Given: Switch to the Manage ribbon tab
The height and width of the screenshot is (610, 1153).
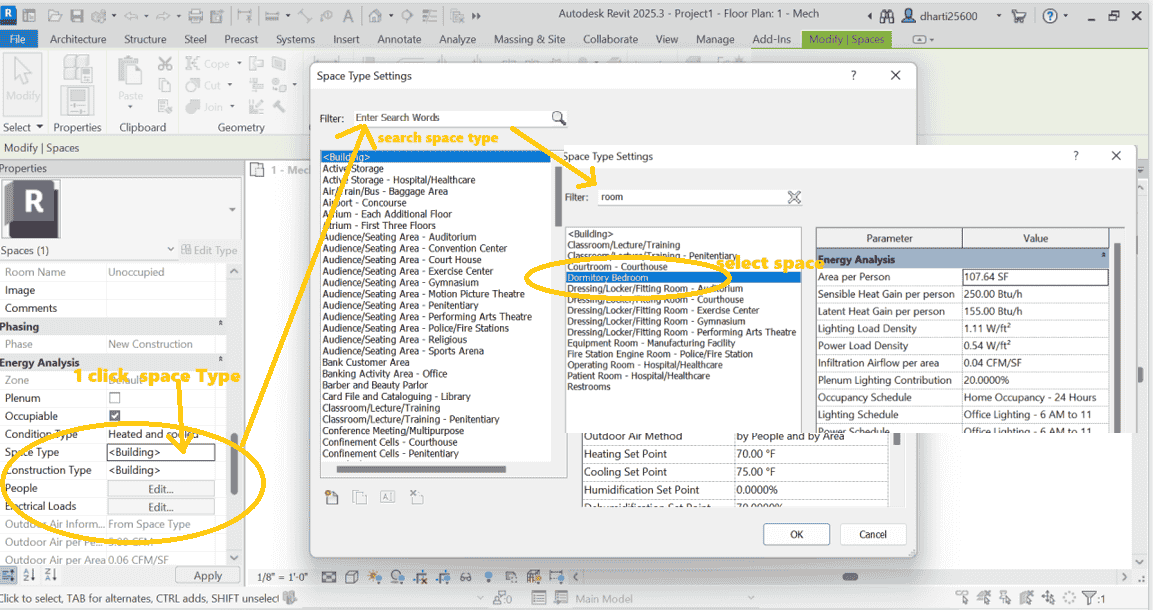Looking at the screenshot, I should click(715, 39).
